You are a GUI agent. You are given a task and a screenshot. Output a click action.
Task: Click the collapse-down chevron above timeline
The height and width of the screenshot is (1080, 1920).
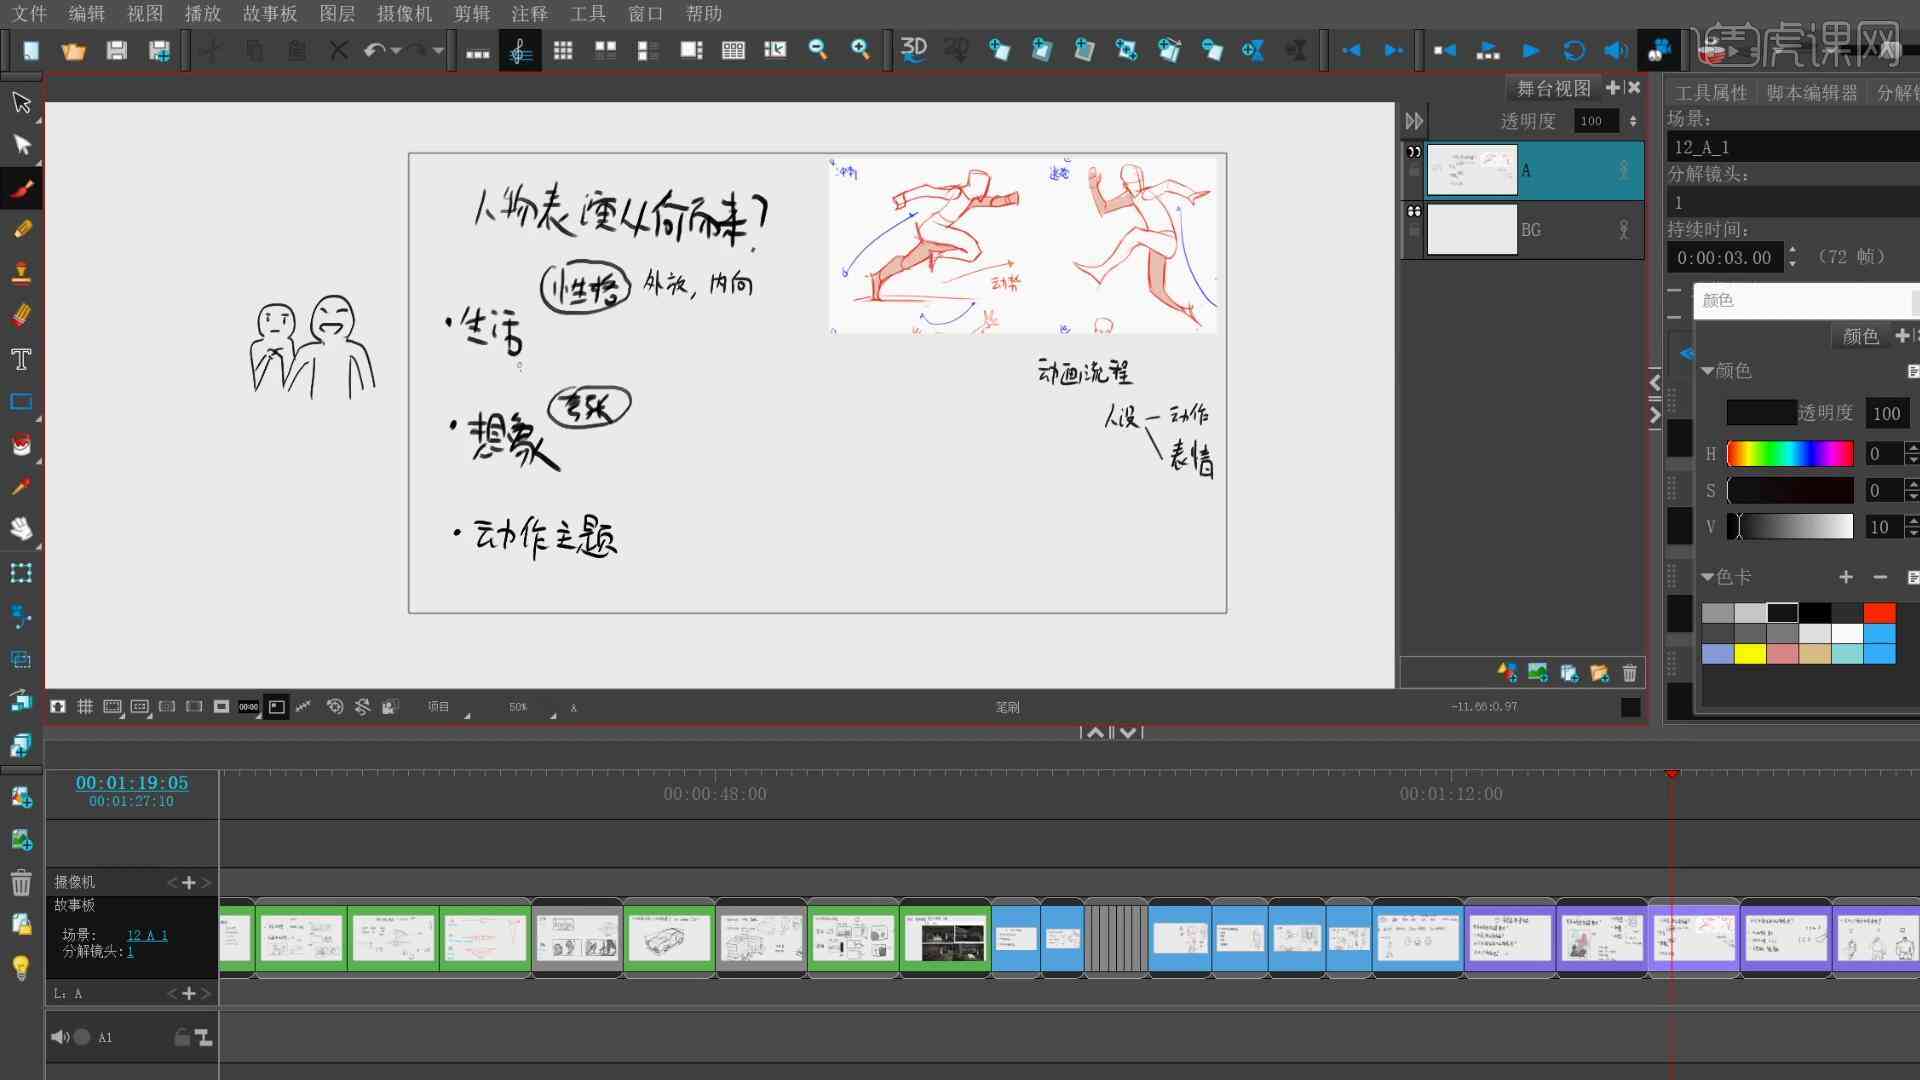1128,732
